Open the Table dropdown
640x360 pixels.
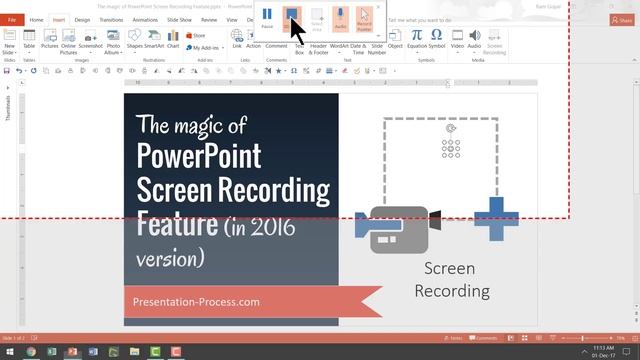click(x=29, y=42)
